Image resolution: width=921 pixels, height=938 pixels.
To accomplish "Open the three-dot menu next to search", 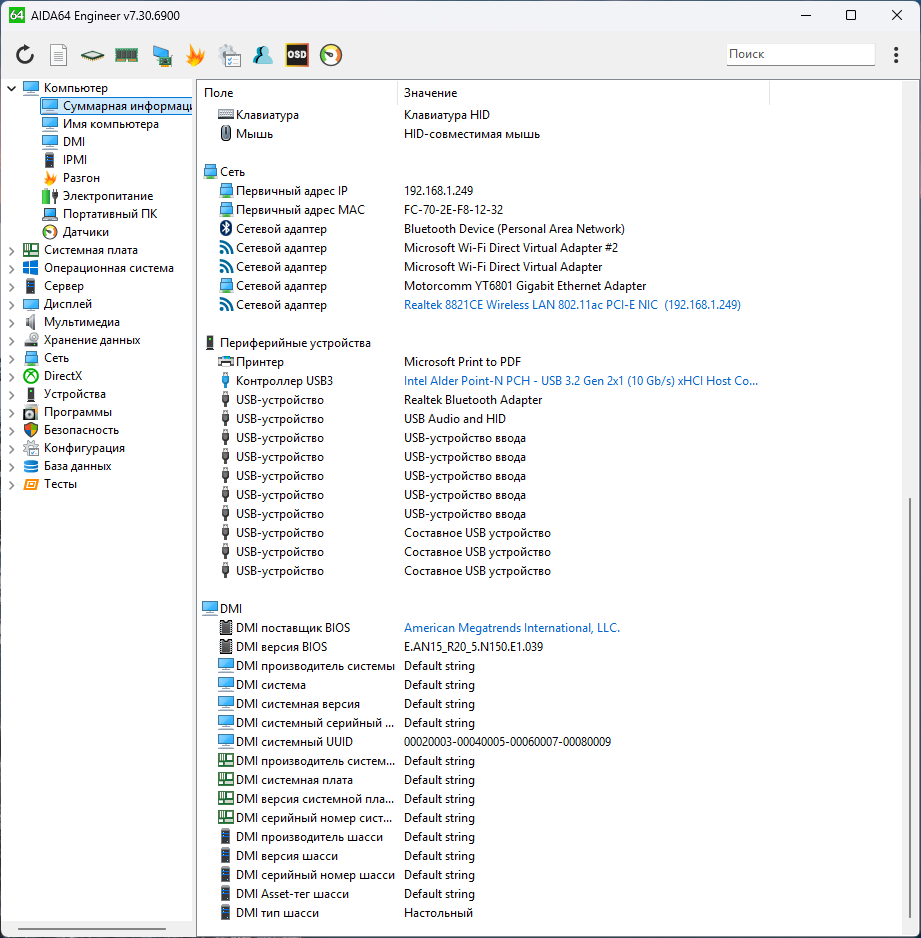I will click(x=895, y=55).
